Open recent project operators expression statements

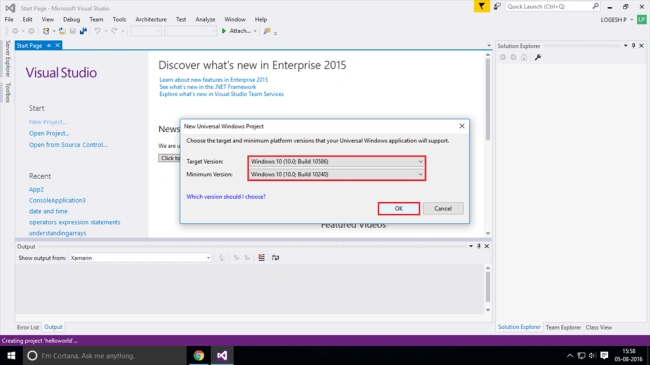[x=75, y=222]
